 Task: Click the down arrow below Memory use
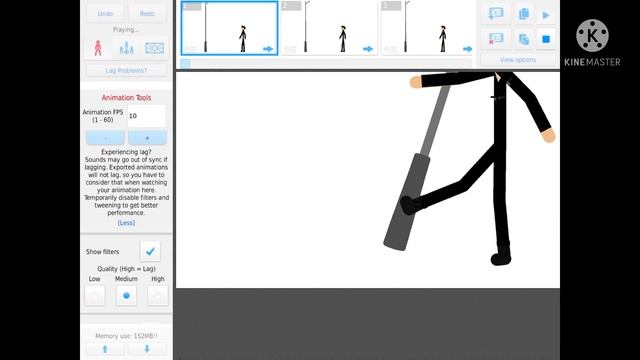(x=147, y=349)
